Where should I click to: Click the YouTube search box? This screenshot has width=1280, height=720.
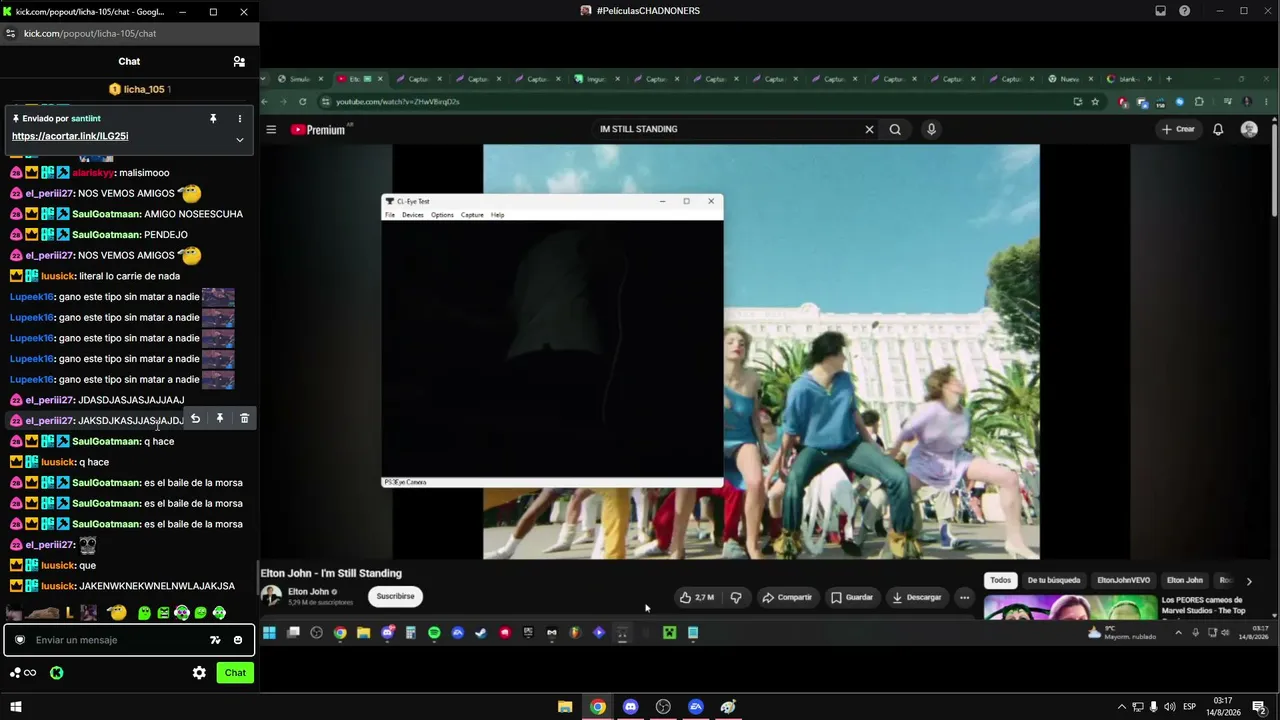pos(728,129)
